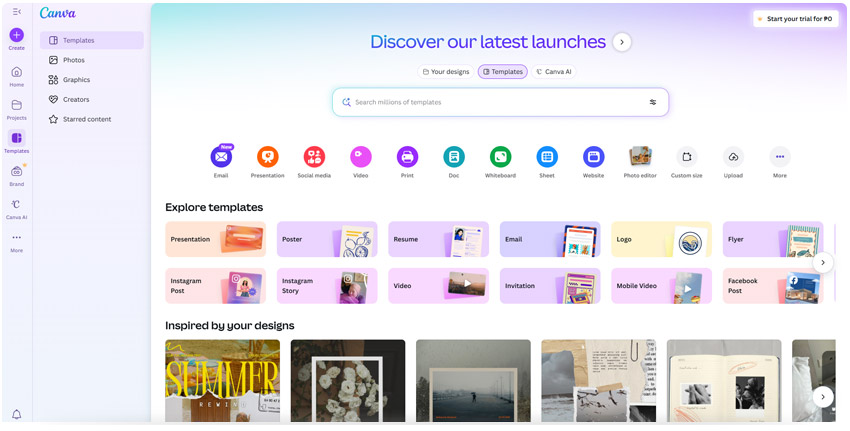Click the More design types icon
The height and width of the screenshot is (431, 850).
(780, 157)
